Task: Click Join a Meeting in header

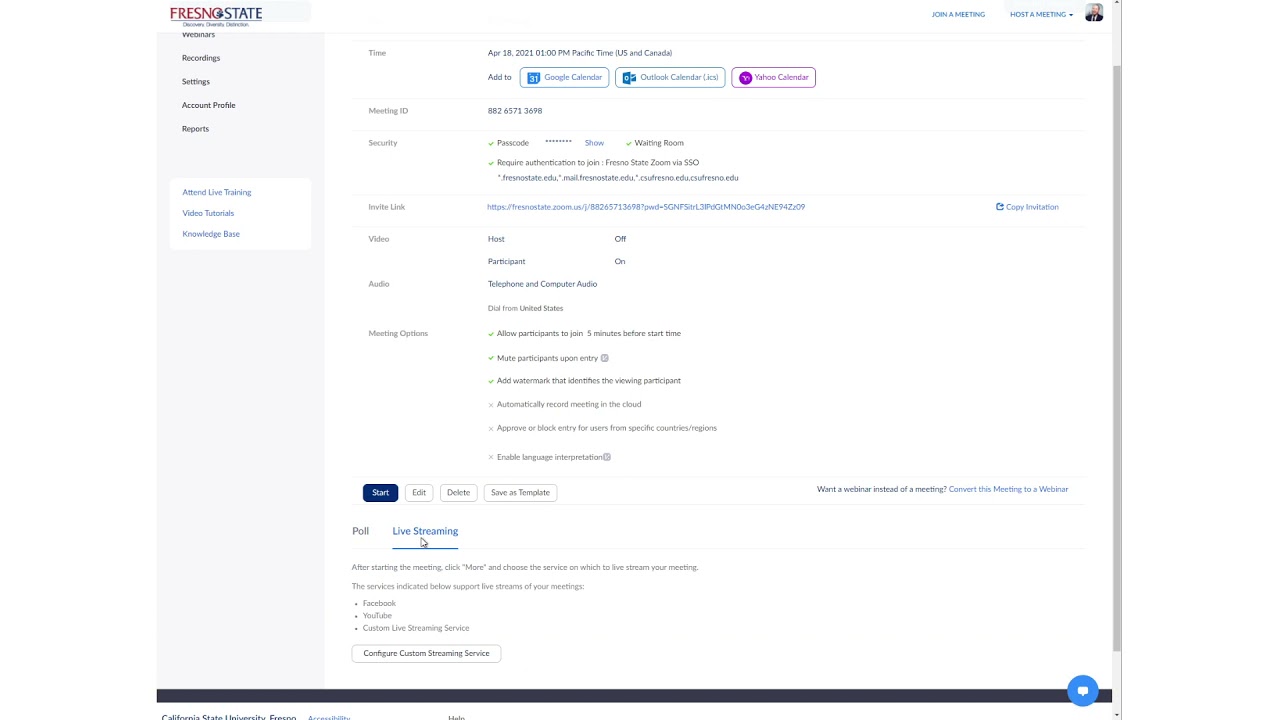Action: pos(958,14)
